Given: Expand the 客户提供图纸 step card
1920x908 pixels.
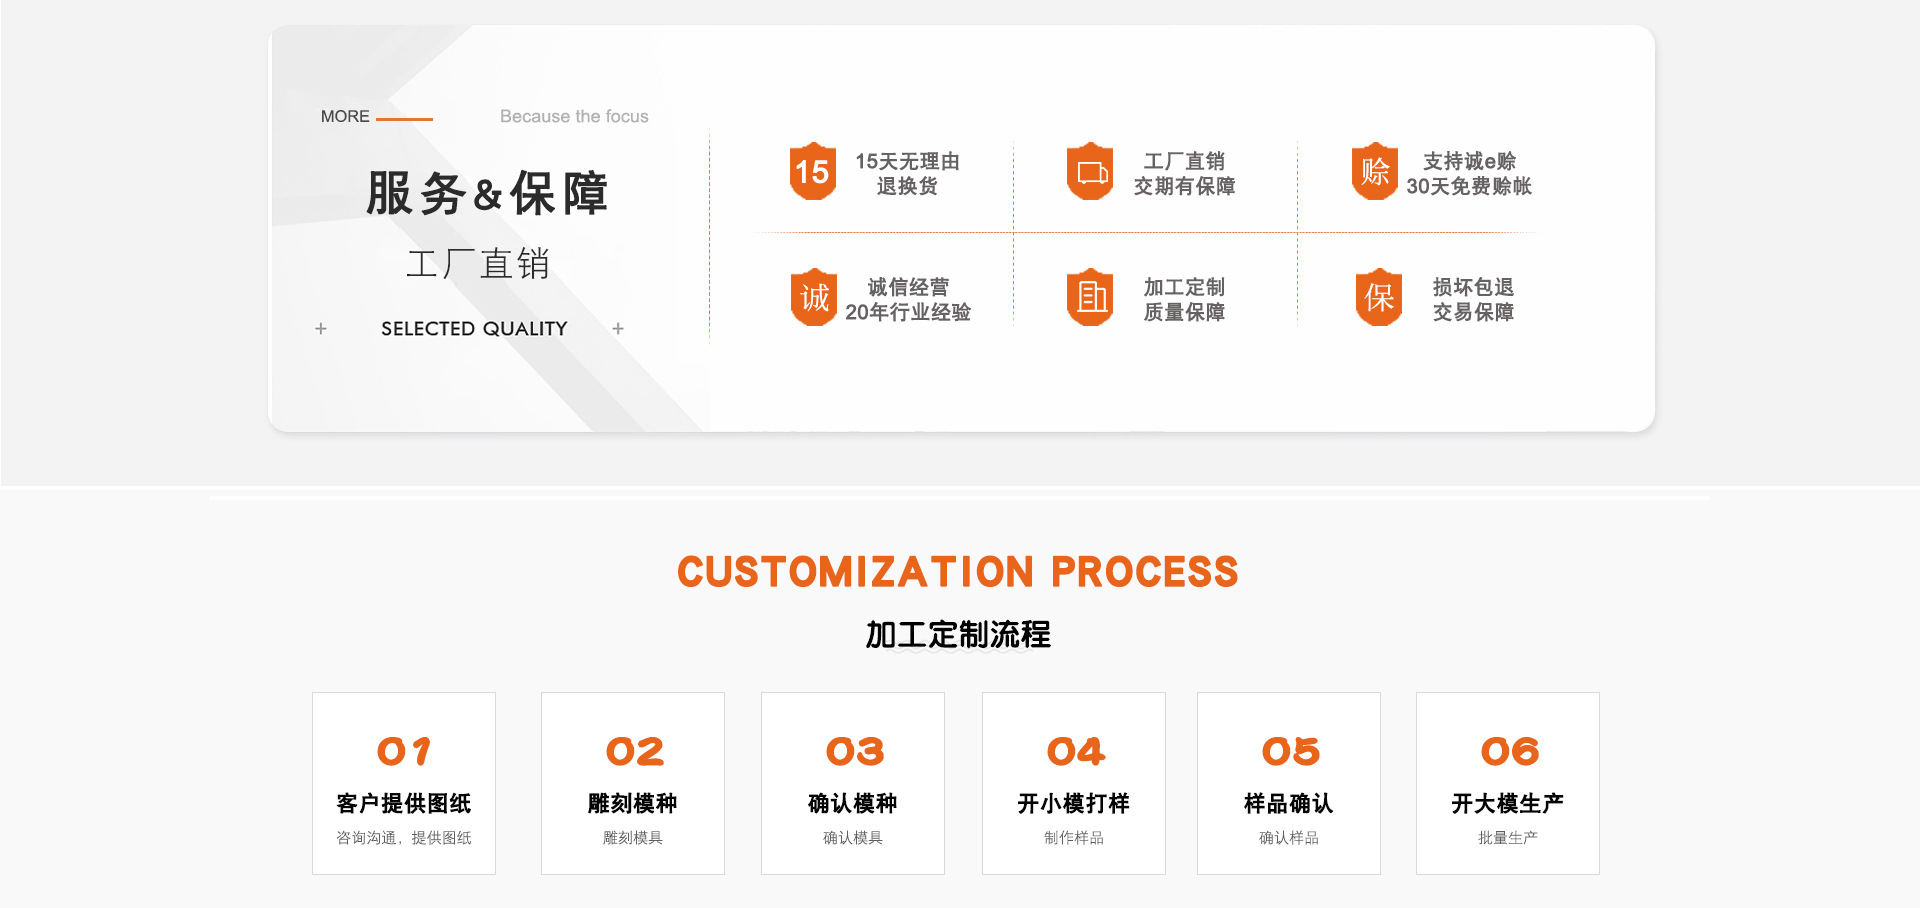Looking at the screenshot, I should point(403,783).
